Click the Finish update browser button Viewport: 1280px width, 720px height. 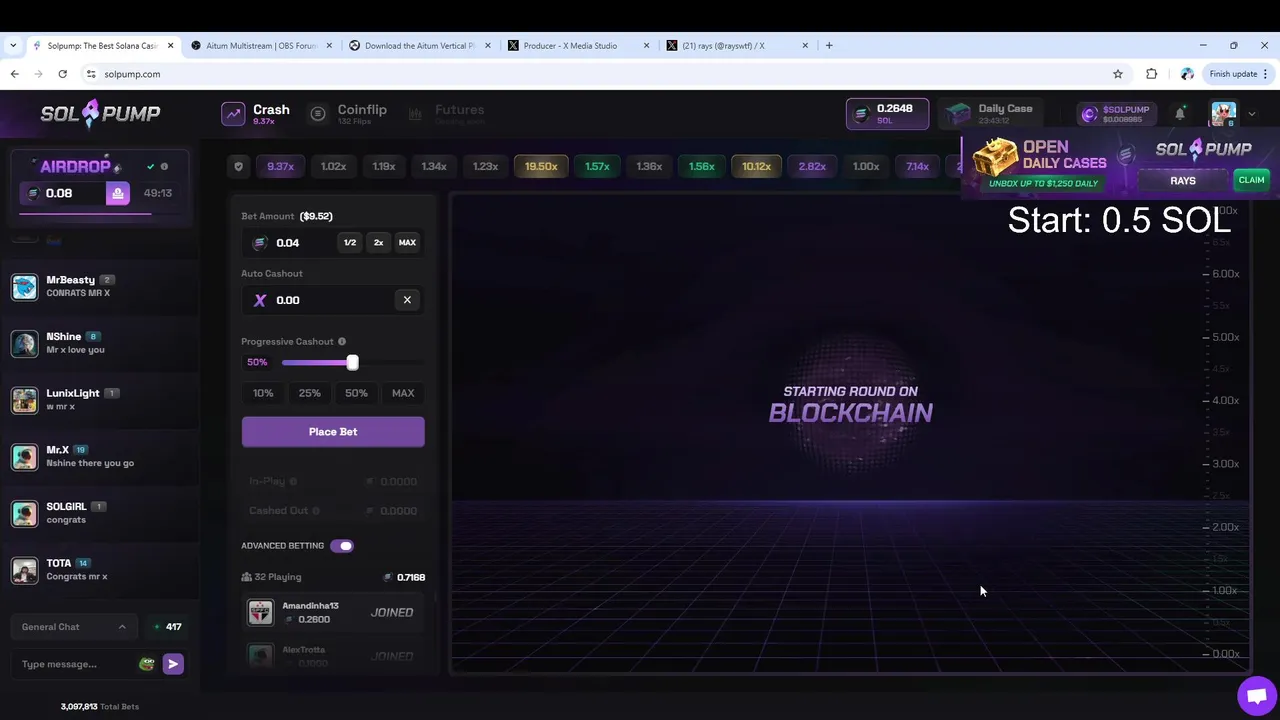1238,74
